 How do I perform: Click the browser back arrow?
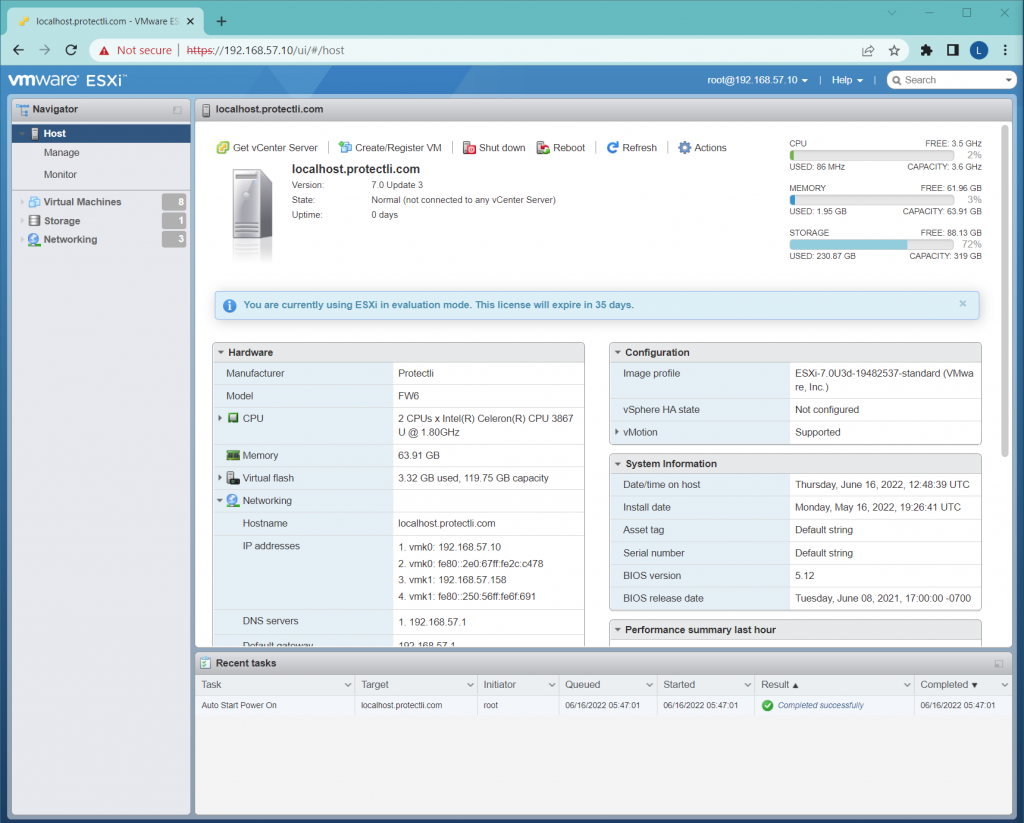coord(18,50)
